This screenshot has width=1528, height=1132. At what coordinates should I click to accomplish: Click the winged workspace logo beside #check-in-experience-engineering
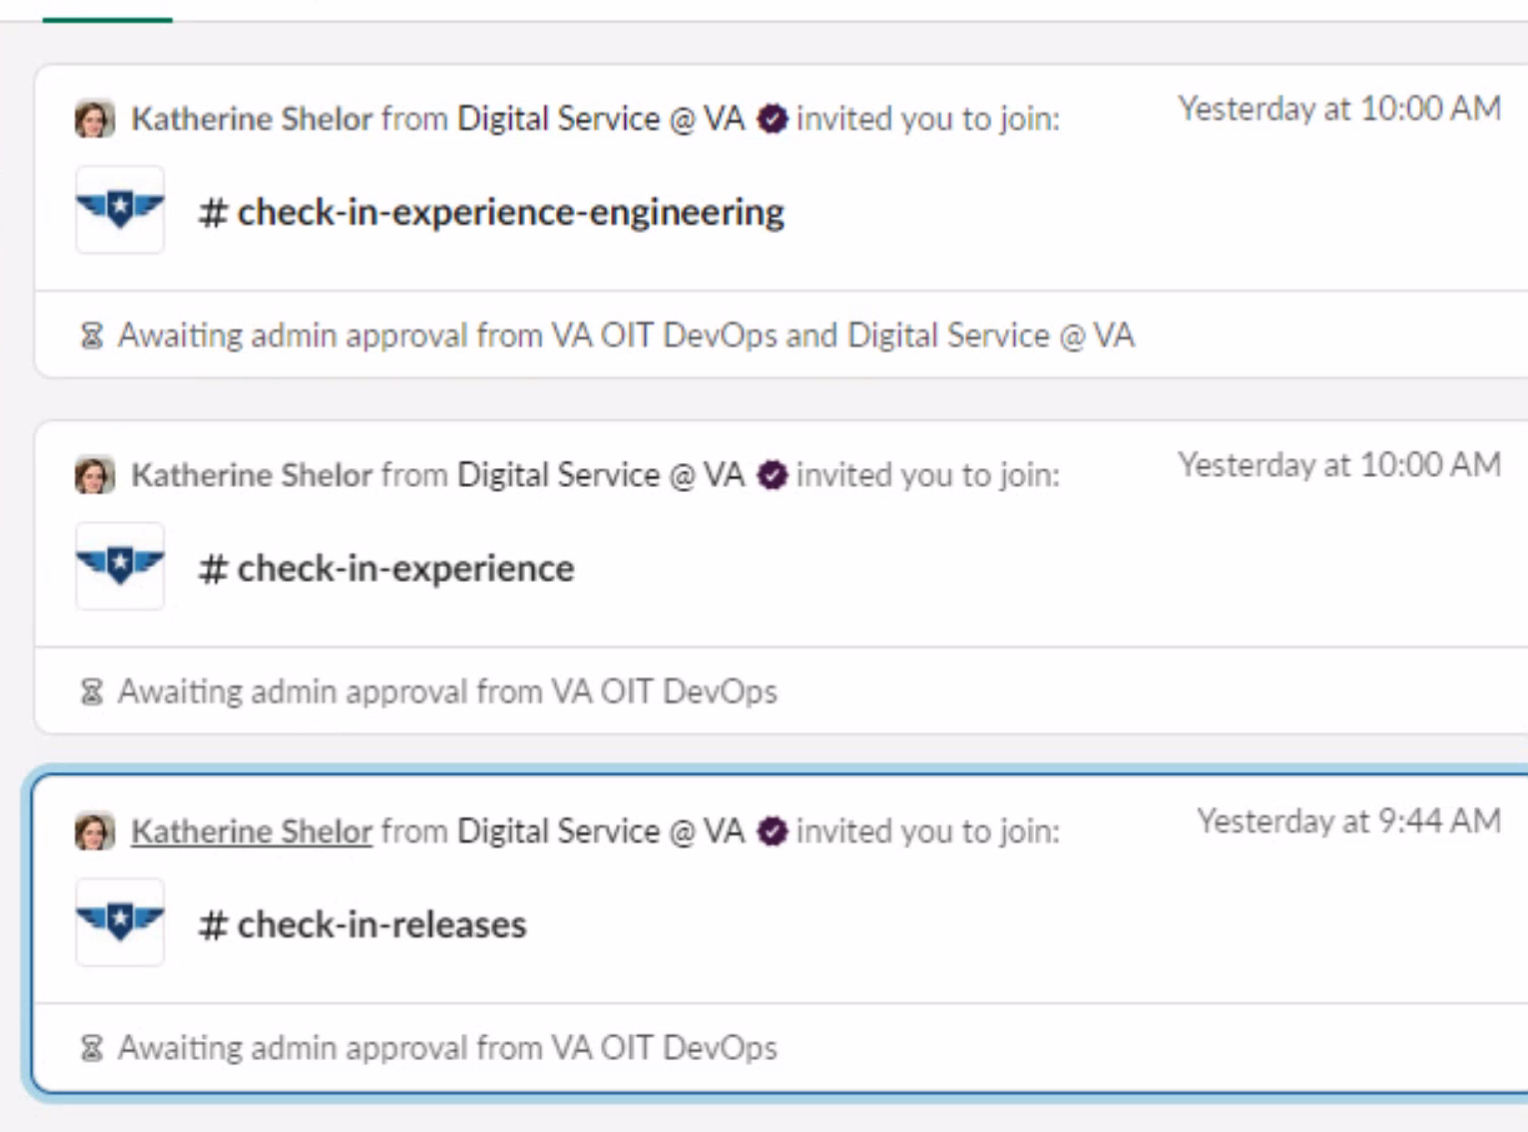coord(119,210)
